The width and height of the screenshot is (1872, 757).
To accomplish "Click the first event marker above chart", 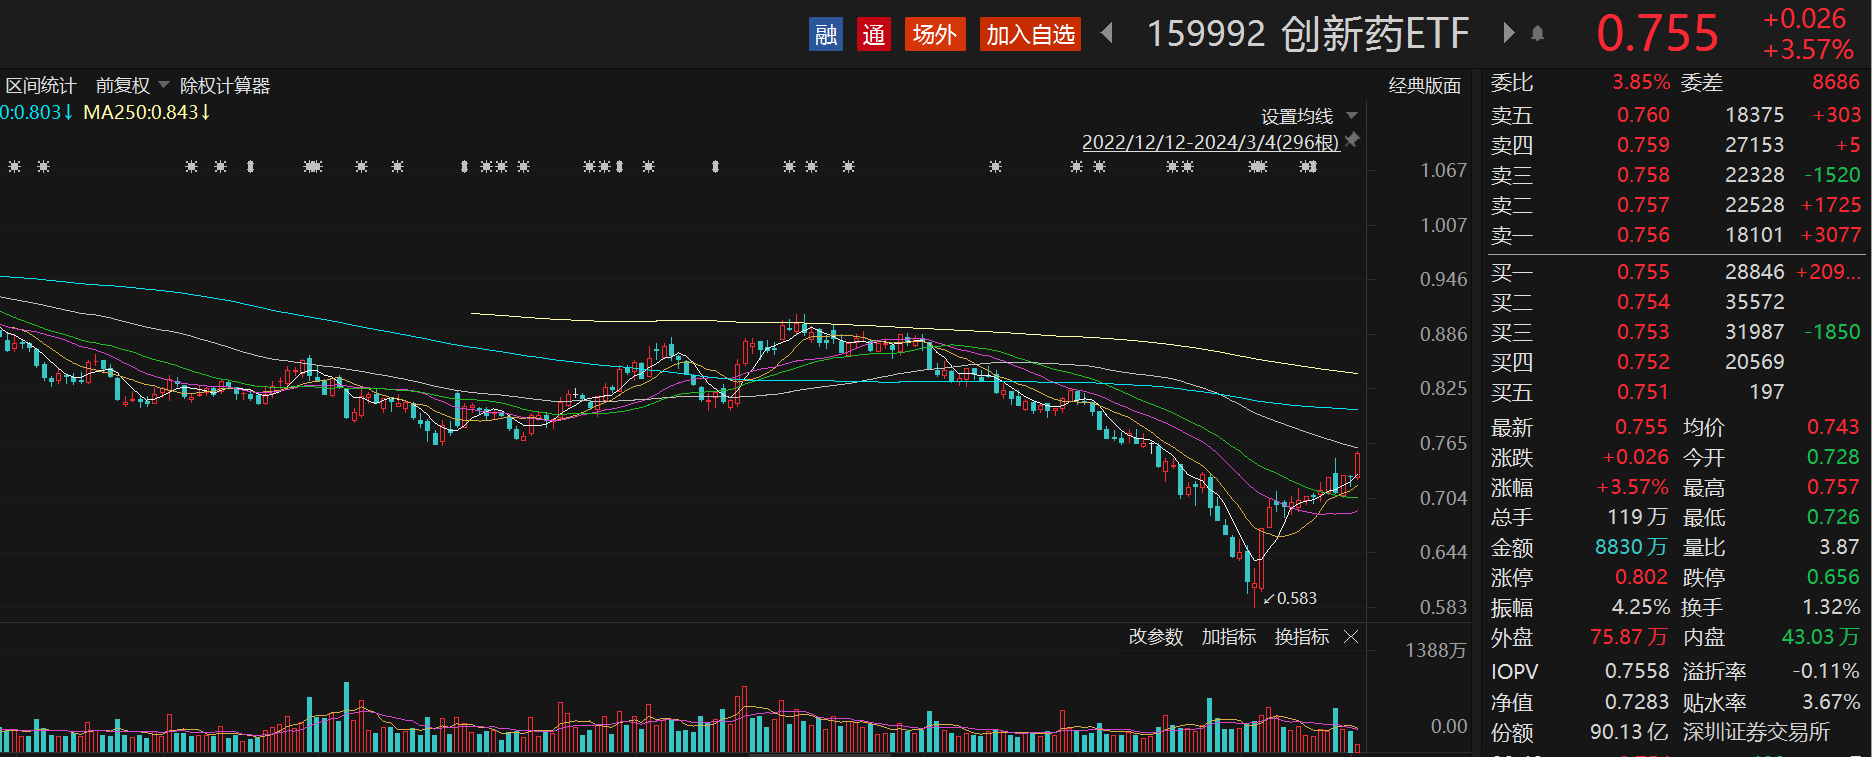I will [x=14, y=166].
